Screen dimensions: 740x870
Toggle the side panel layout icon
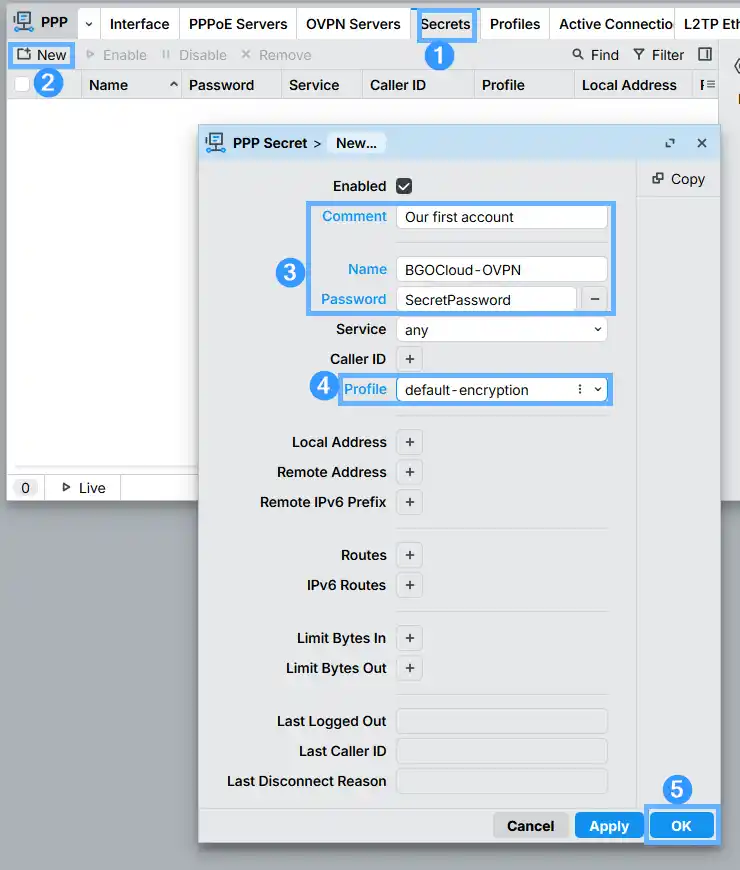pos(705,54)
